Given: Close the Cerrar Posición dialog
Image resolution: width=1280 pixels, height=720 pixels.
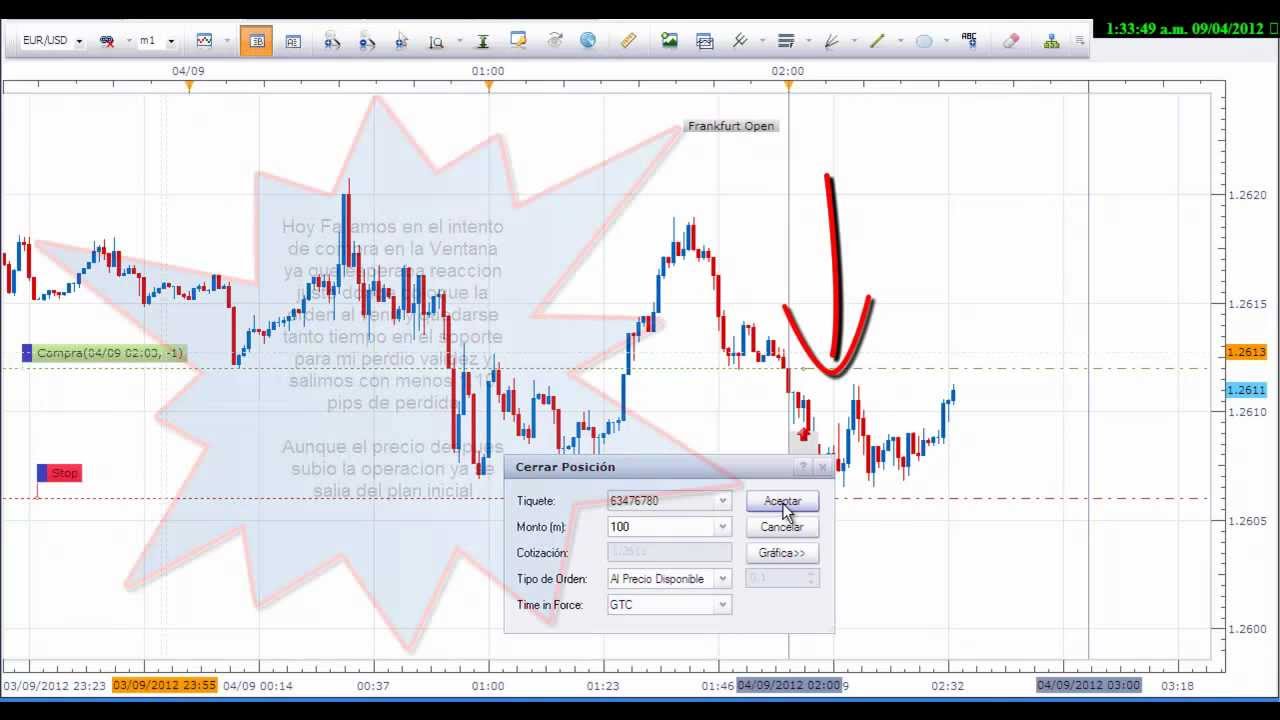Looking at the screenshot, I should tap(822, 467).
